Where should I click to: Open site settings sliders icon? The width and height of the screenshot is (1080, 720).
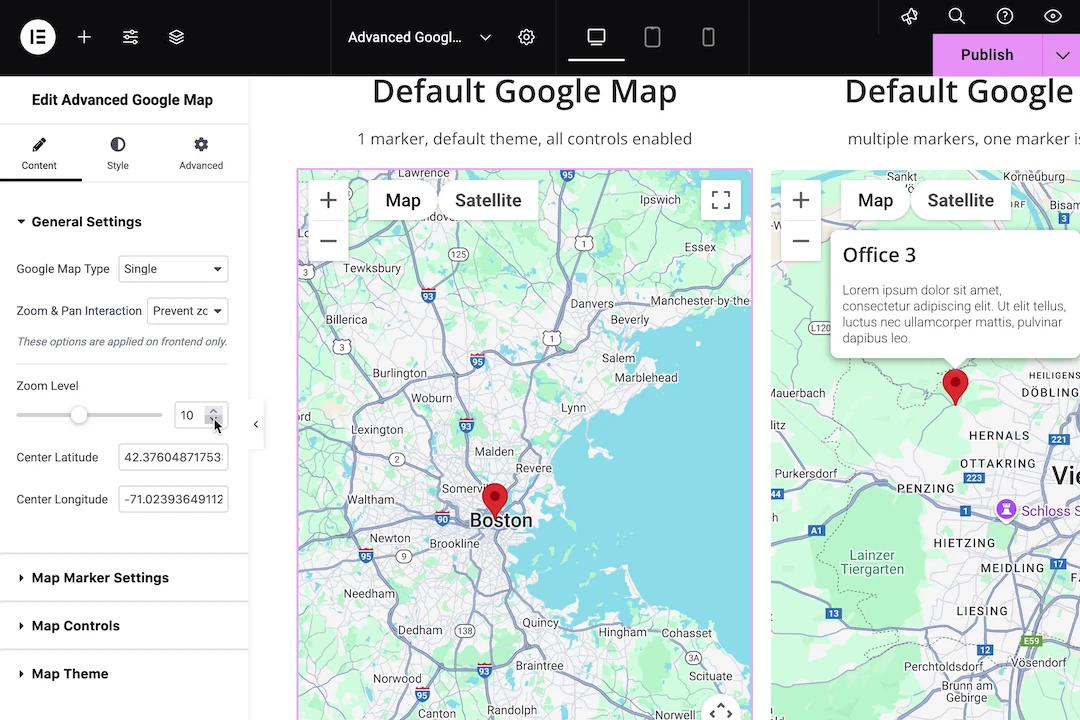pos(130,37)
